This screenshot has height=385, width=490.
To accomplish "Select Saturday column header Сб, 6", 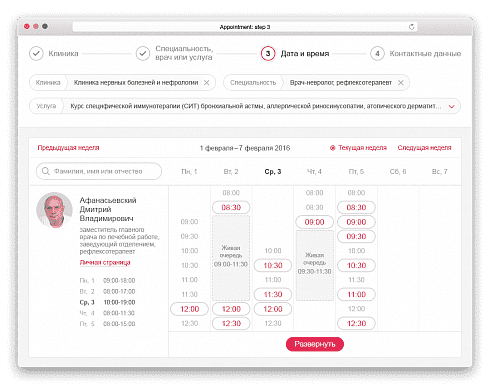I will click(x=398, y=171).
